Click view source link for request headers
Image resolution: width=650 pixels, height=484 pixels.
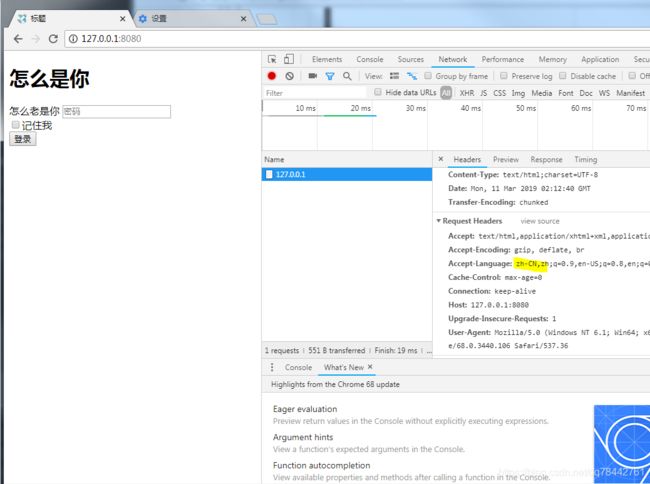tap(540, 221)
